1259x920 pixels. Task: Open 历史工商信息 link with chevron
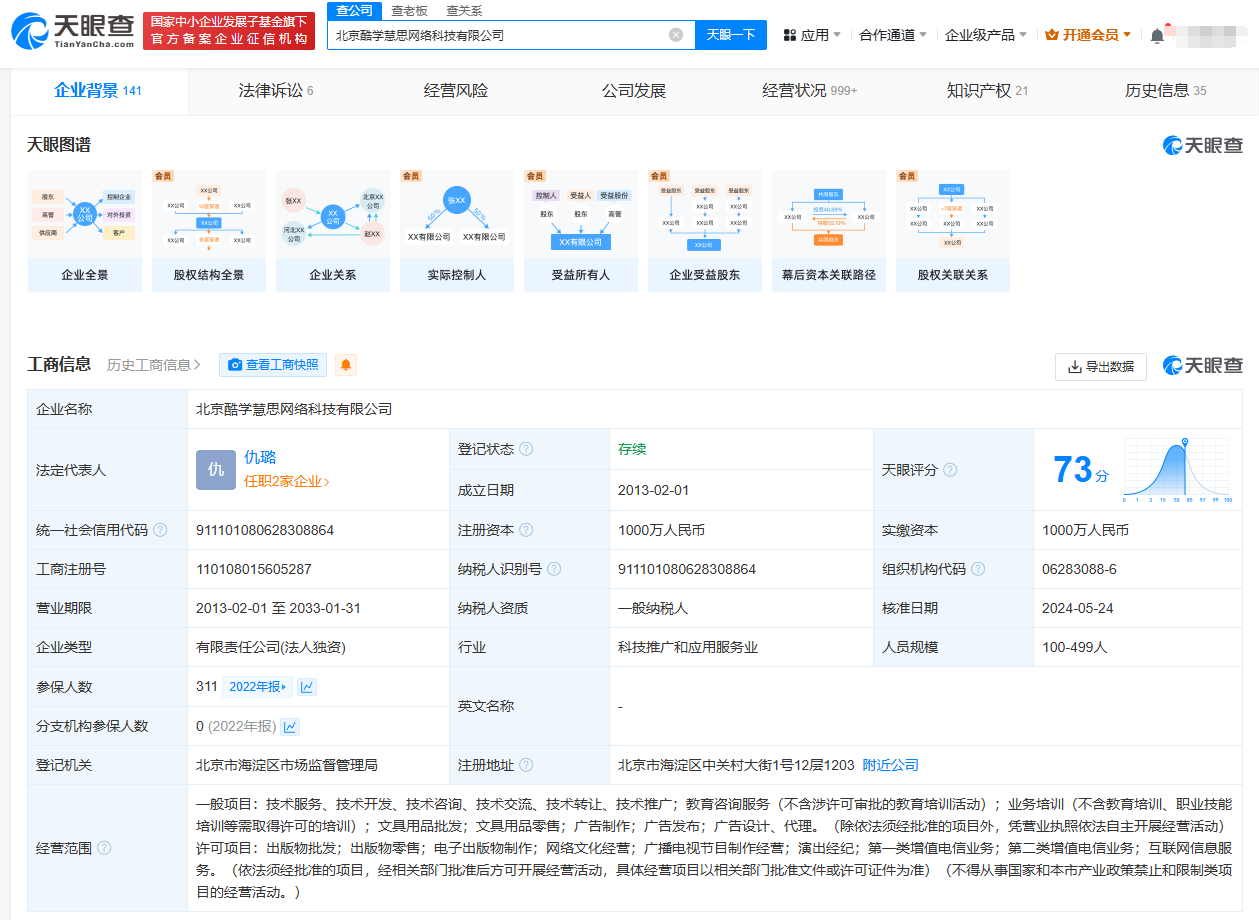click(x=154, y=365)
